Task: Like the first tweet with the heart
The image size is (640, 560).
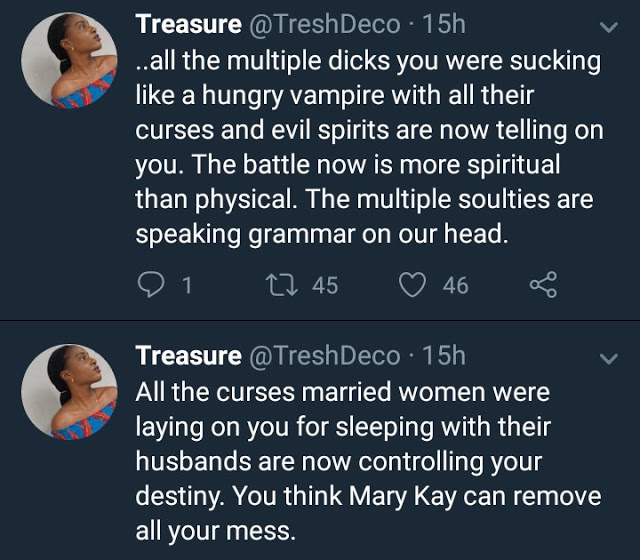Action: point(412,285)
